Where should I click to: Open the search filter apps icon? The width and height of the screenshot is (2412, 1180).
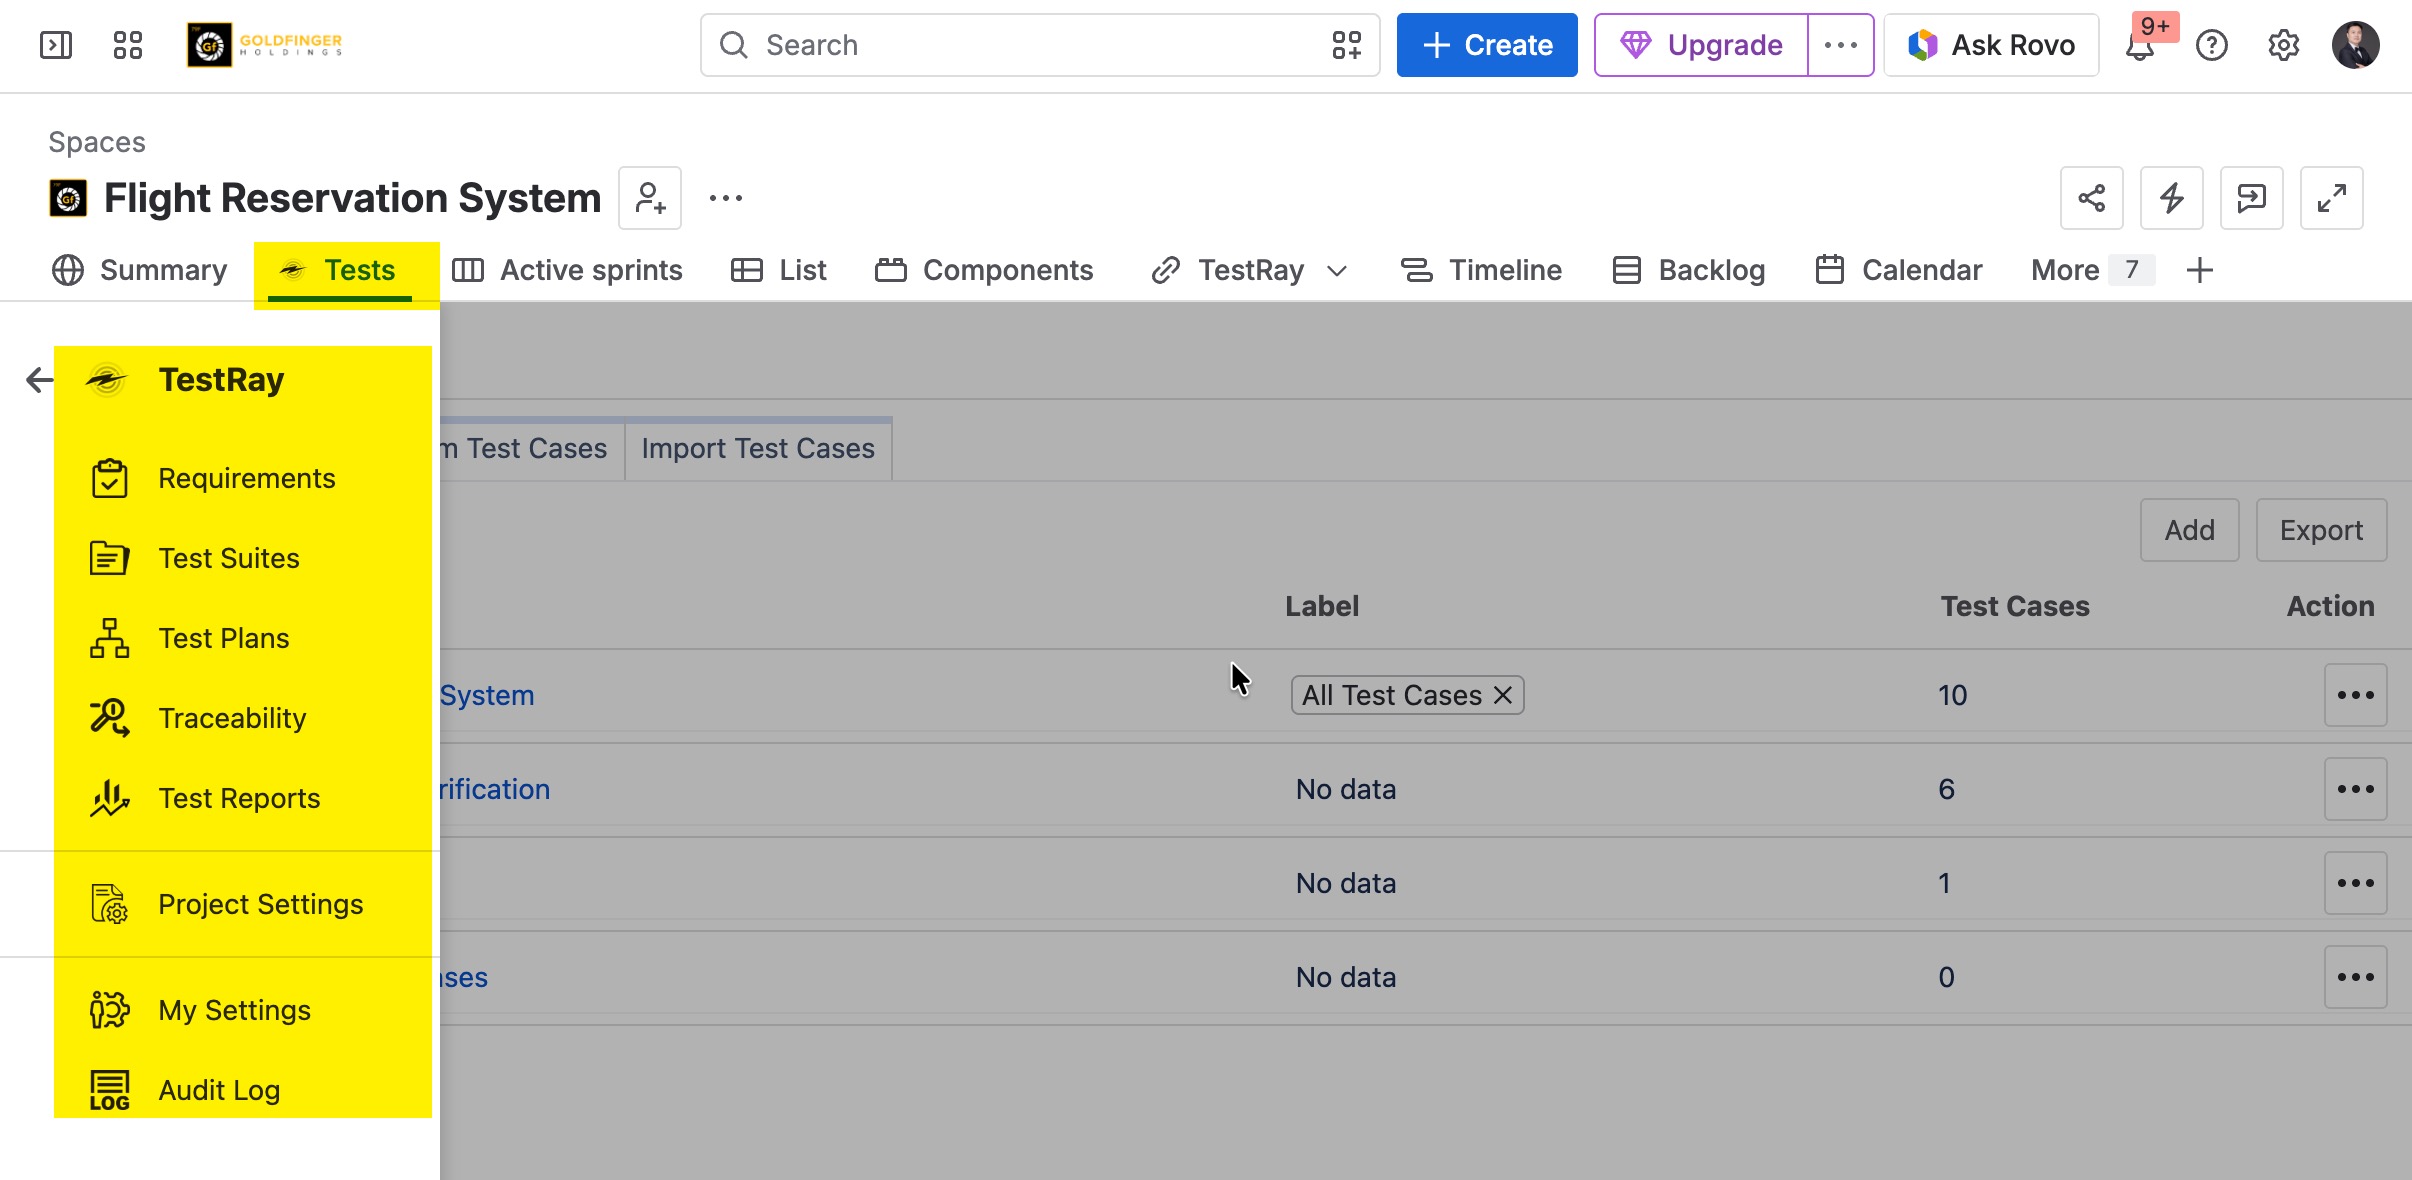(x=1346, y=45)
